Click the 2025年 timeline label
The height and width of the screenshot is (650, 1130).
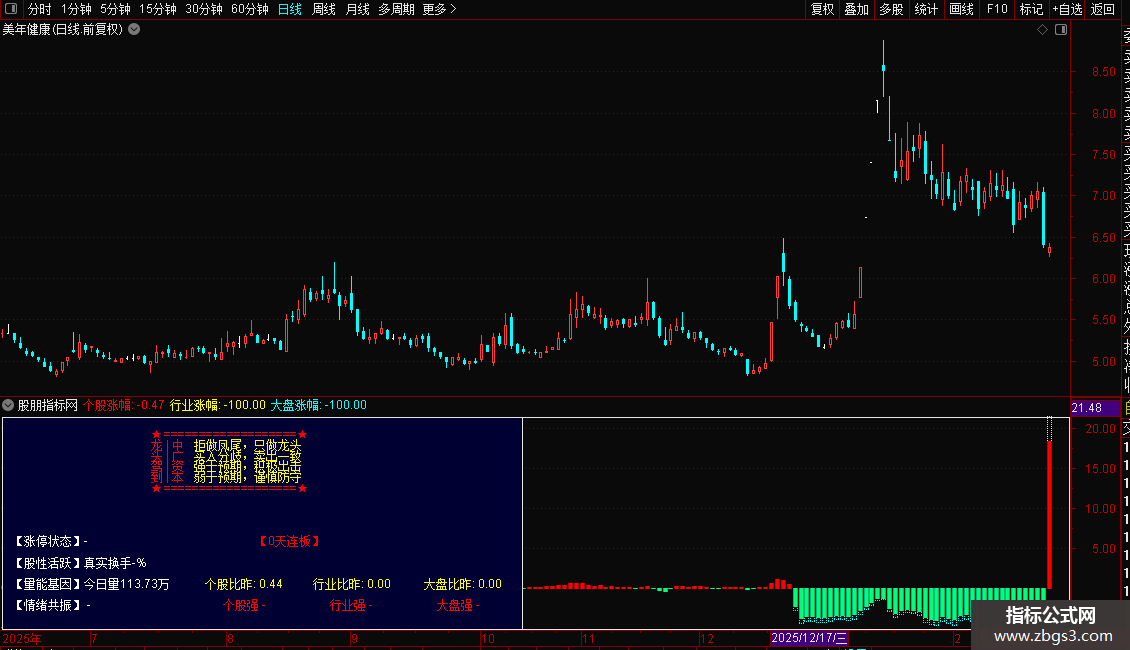click(x=22, y=638)
